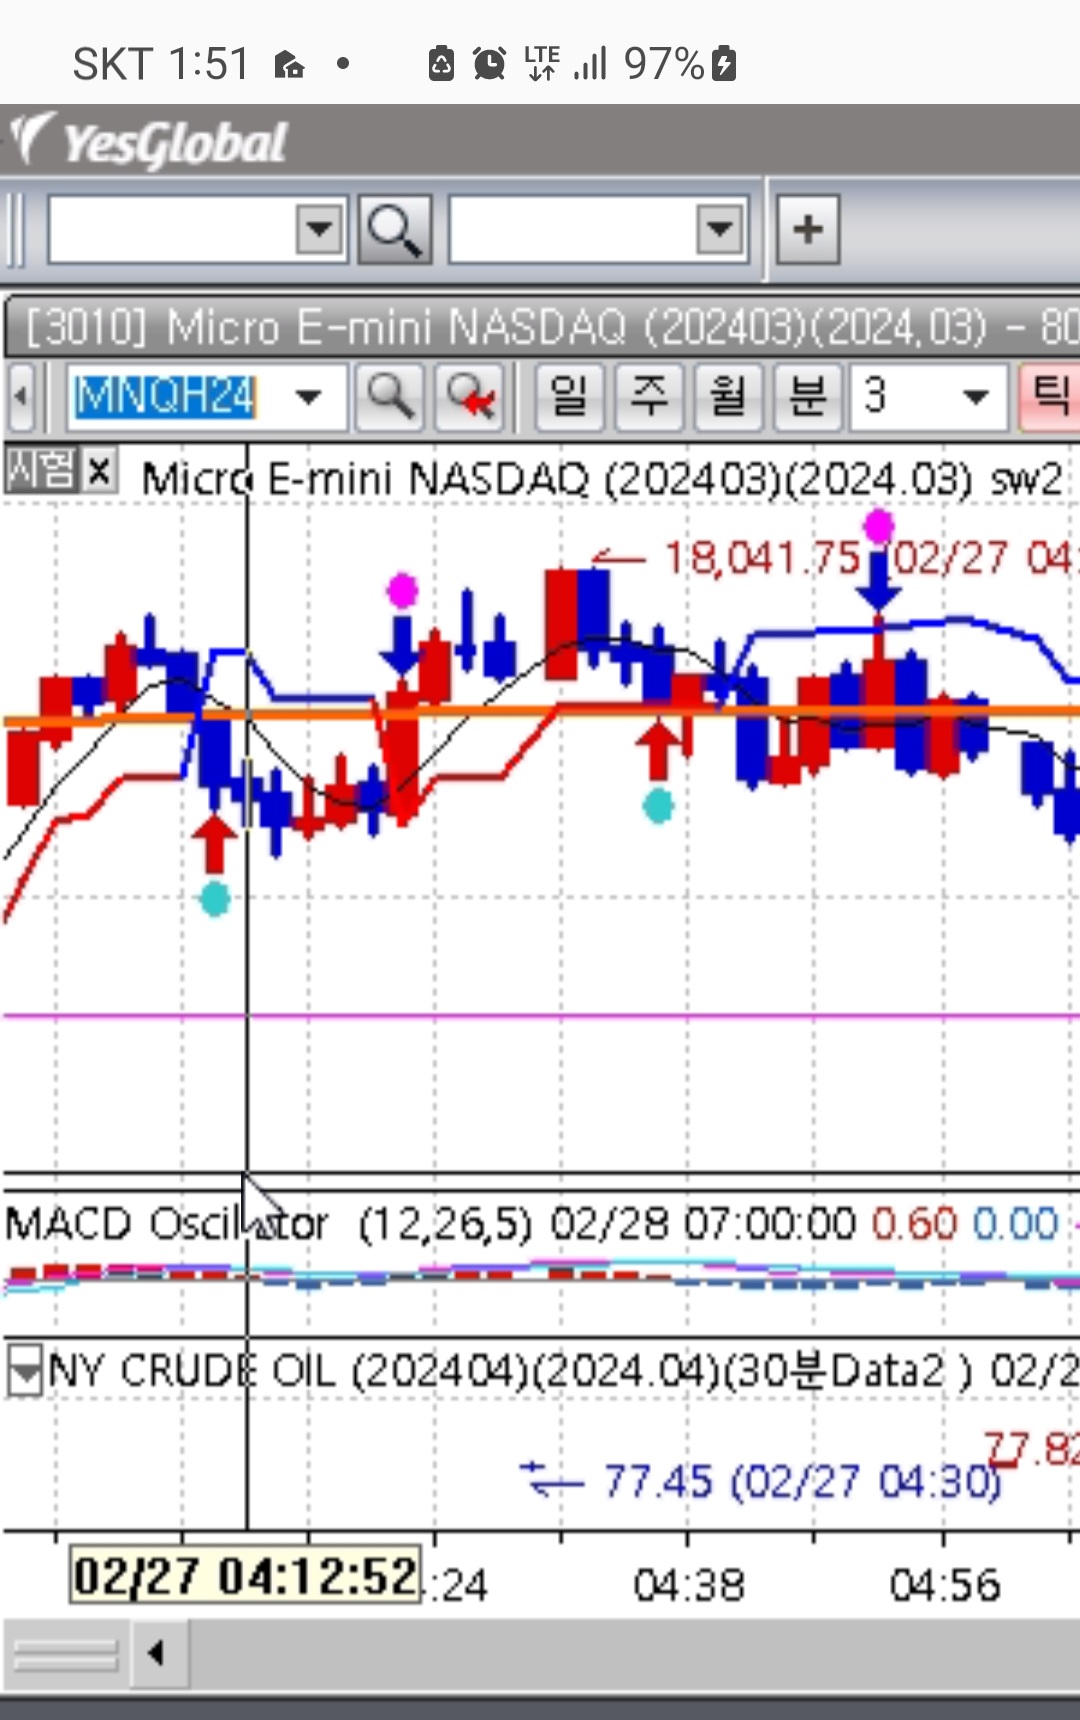Click the left arrow beside symbol field
This screenshot has height=1720, width=1080.
pyautogui.click(x=21, y=397)
